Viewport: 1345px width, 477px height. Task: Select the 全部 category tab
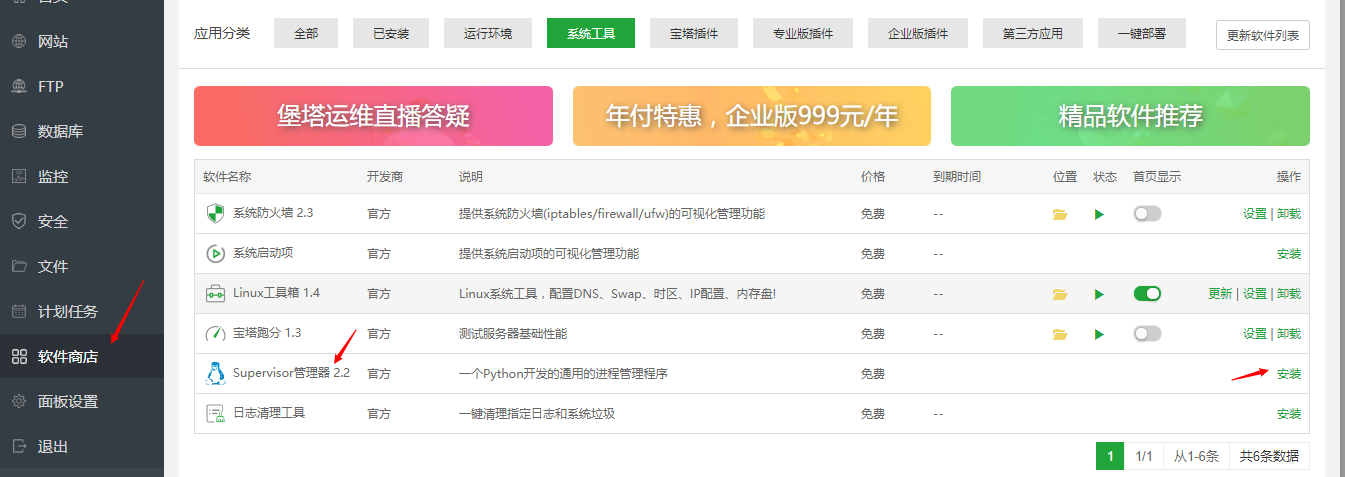coord(306,33)
